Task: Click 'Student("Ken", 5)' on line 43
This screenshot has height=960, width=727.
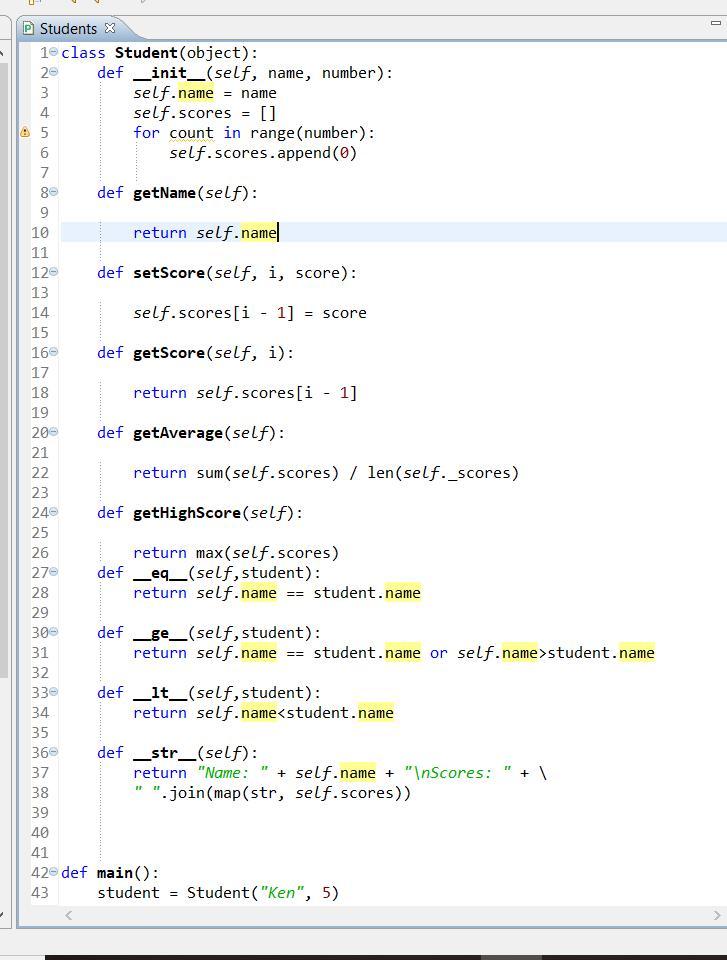Action: (263, 893)
